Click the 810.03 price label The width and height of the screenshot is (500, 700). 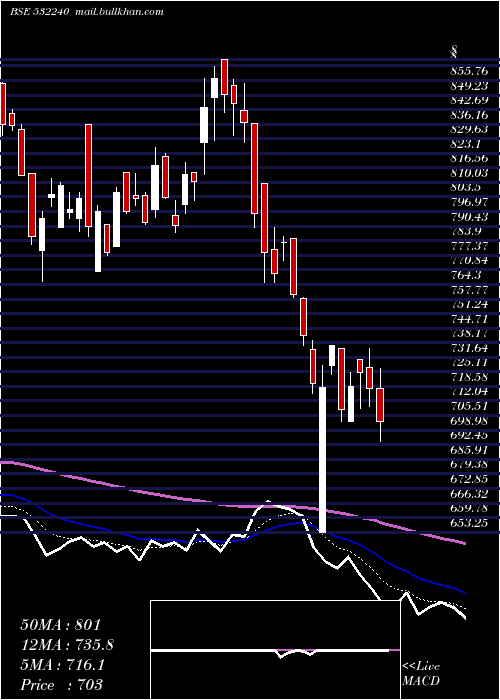469,173
